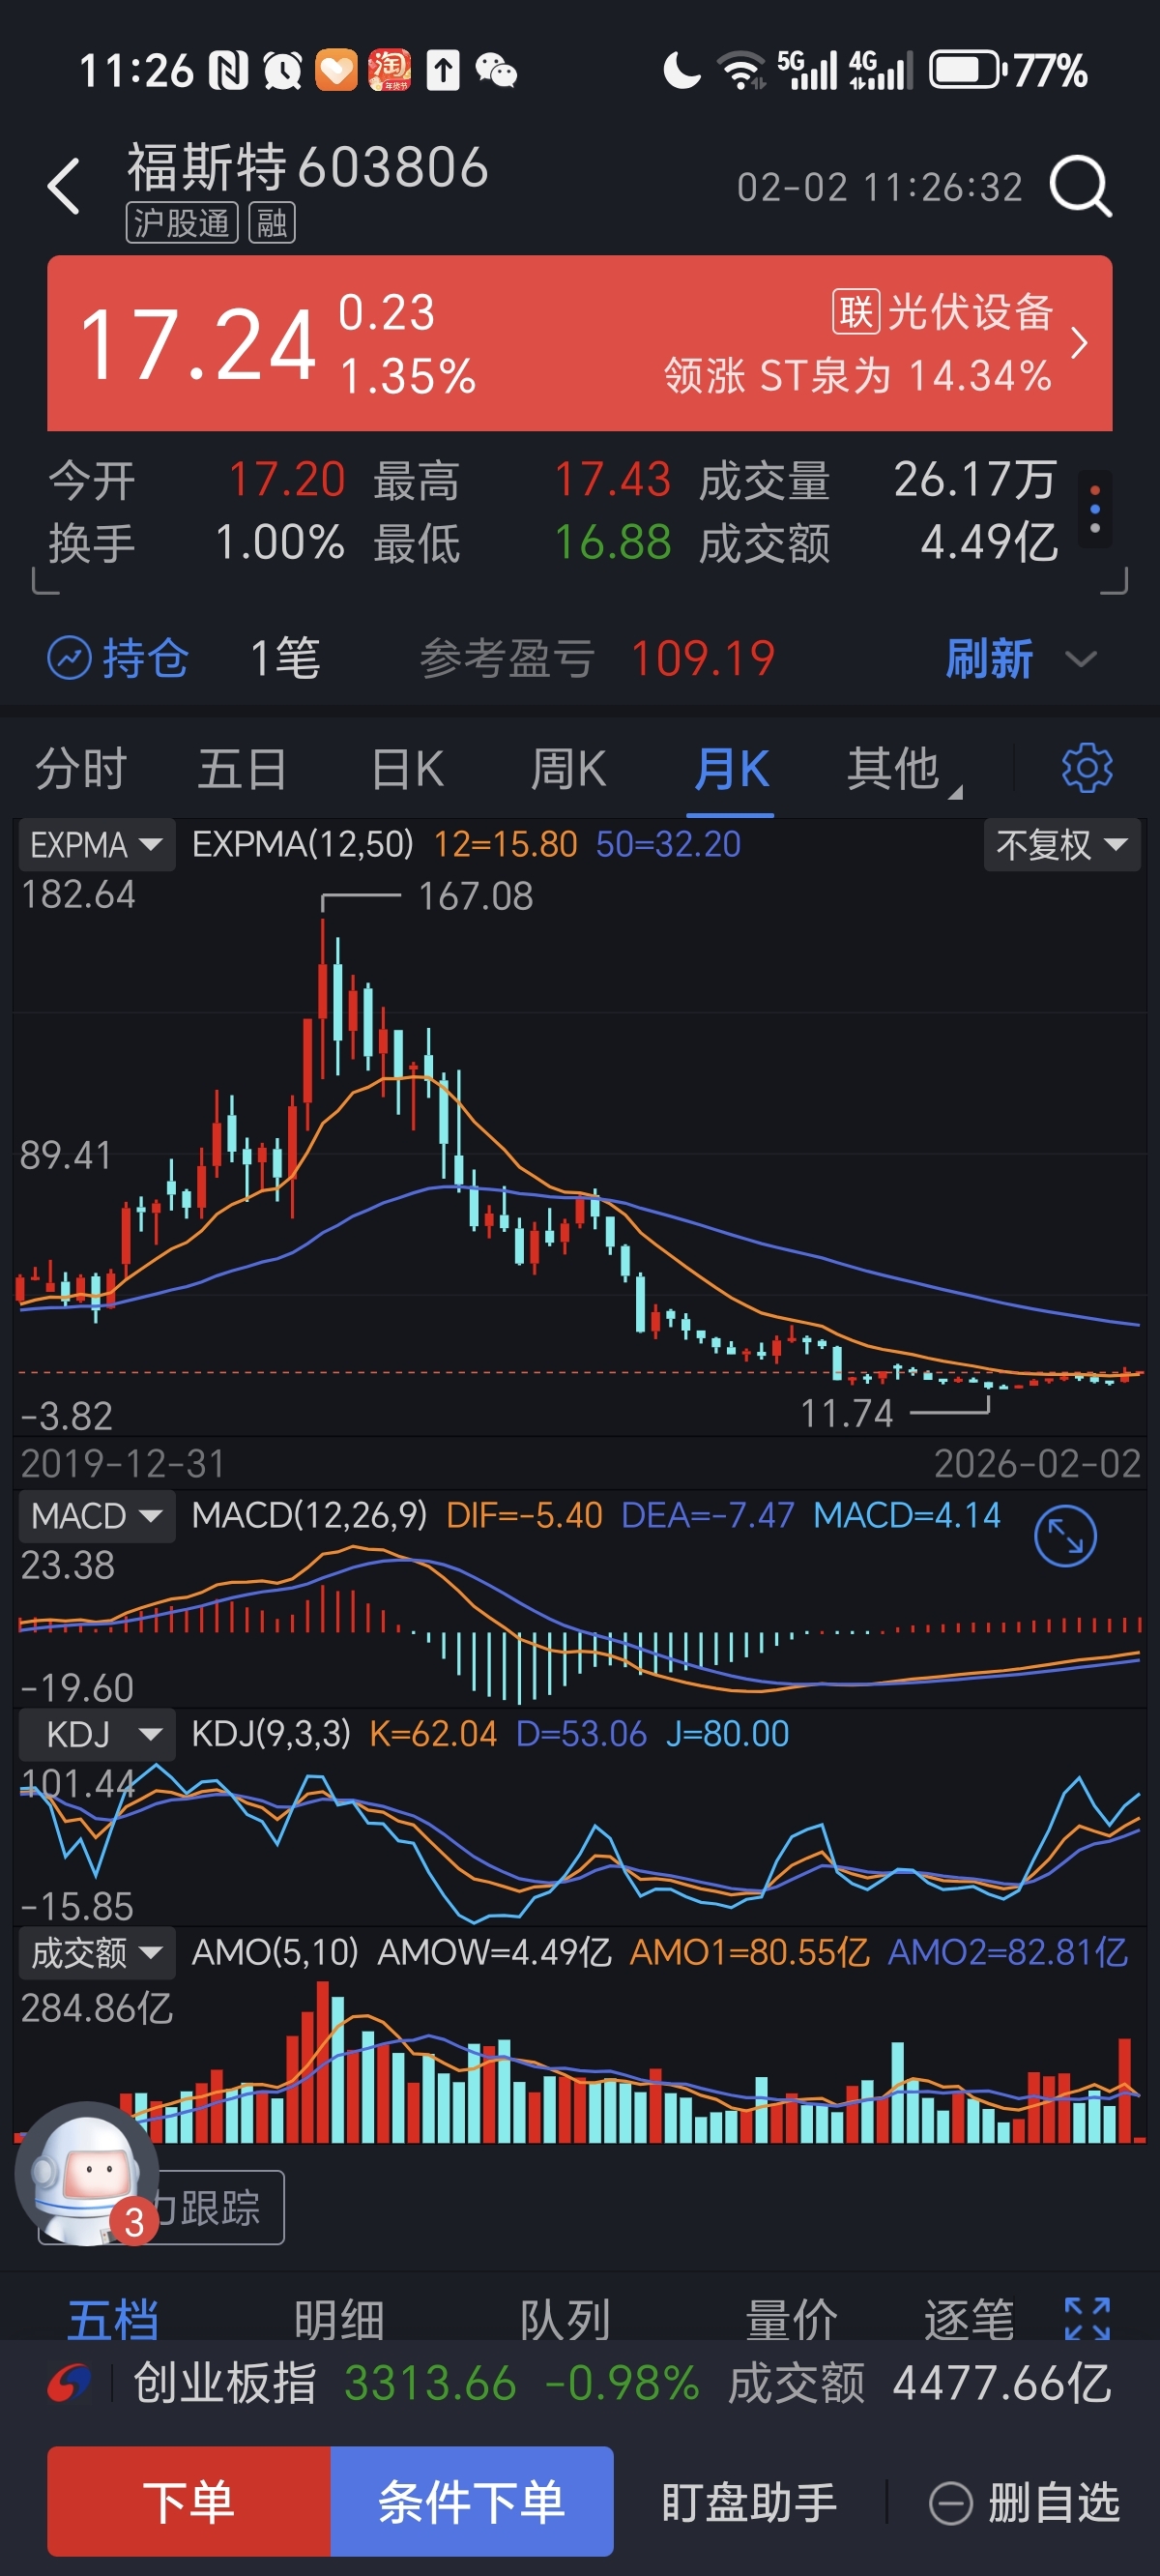Tap the 最高 17.43 value
Screen dimensions: 1160x2576
(612, 479)
